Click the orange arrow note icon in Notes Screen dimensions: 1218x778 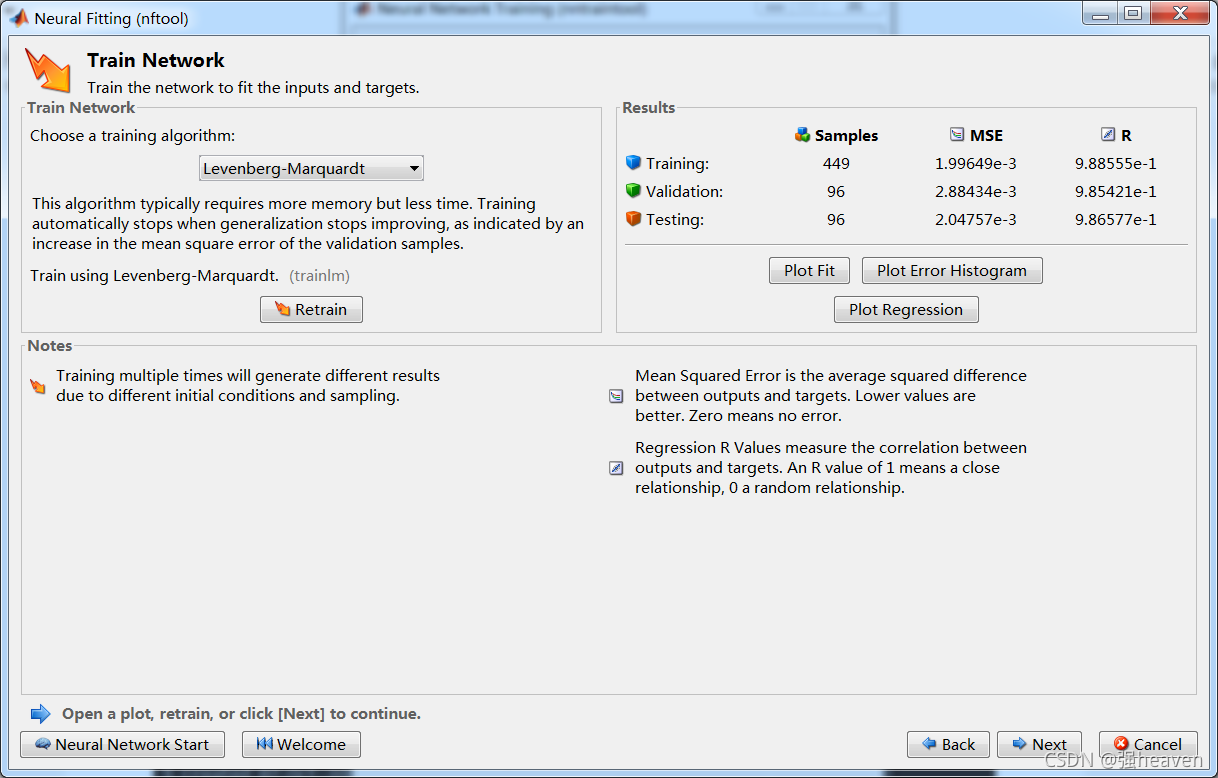38,386
